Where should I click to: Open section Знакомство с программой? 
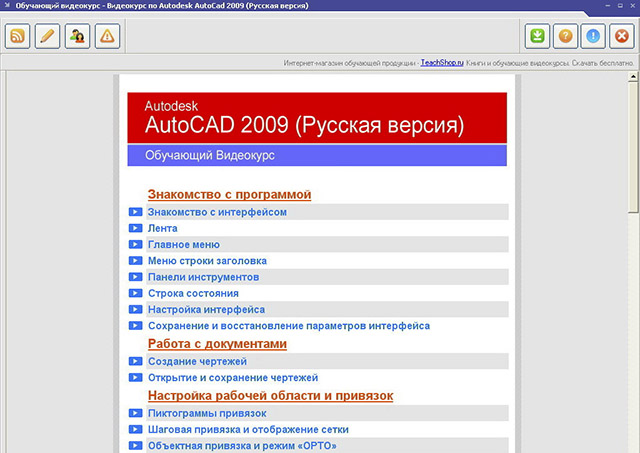229,194
